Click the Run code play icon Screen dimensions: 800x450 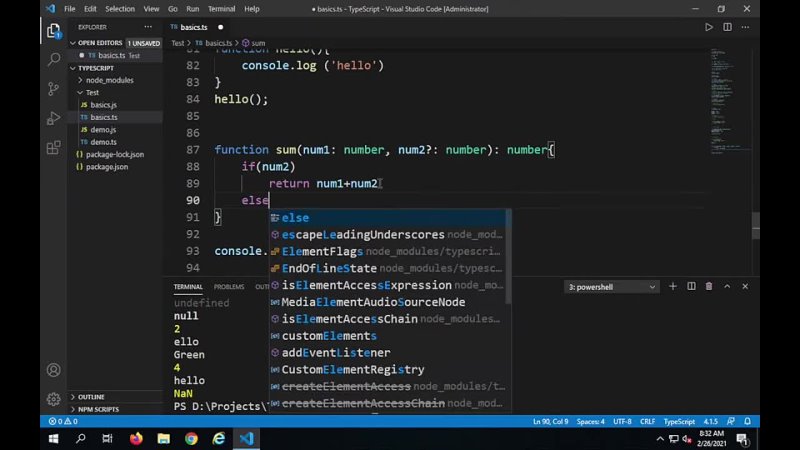[x=709, y=27]
